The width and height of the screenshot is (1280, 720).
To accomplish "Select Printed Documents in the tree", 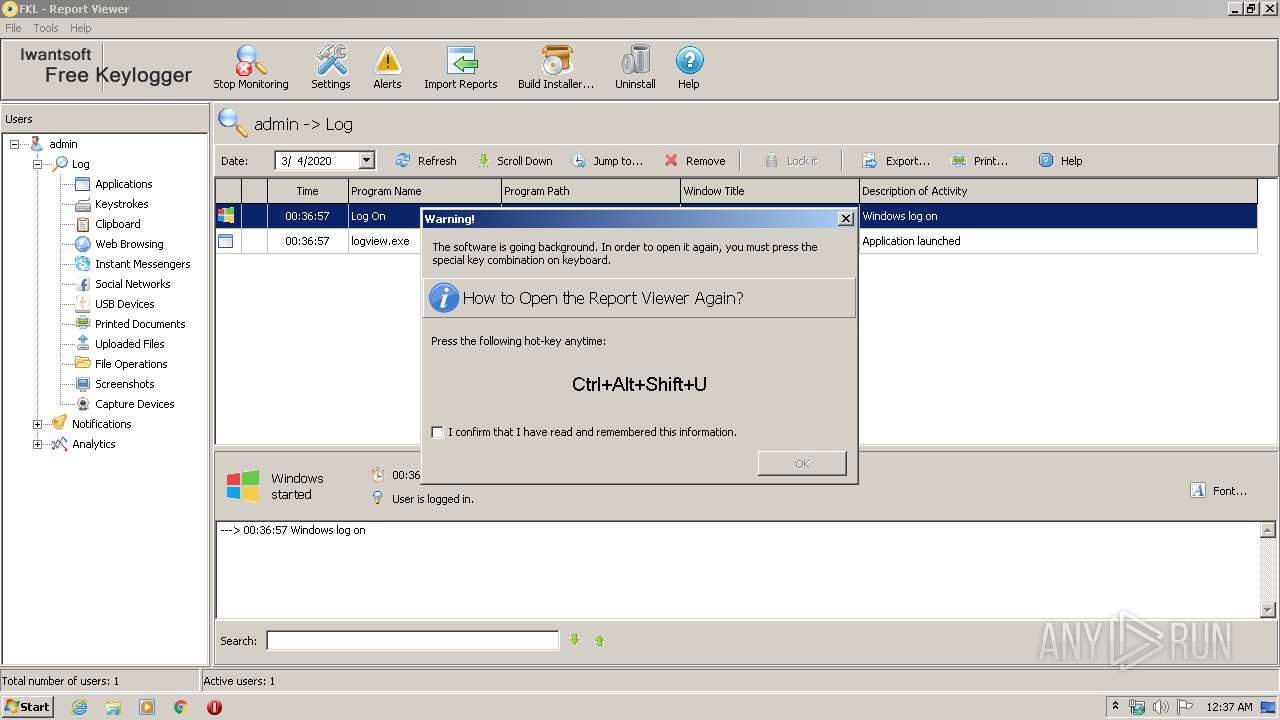I will tap(140, 324).
